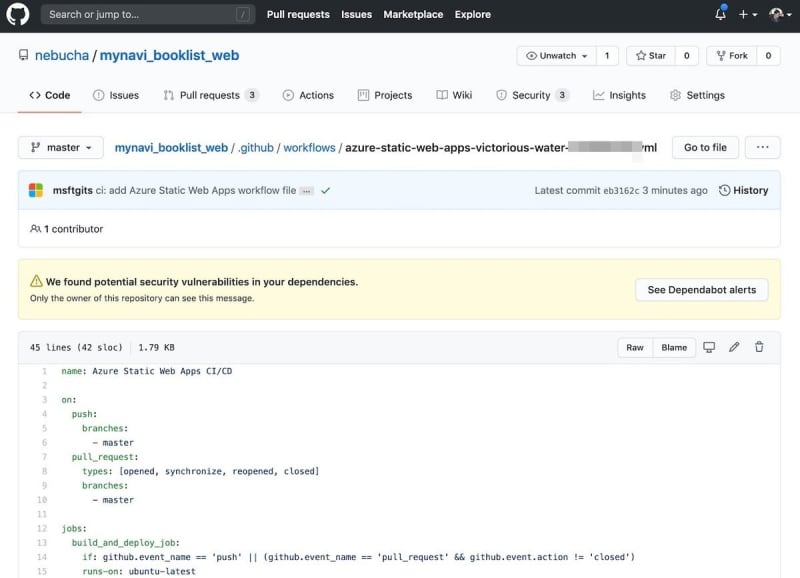Open commit eb3162c
The image size is (800, 578).
coord(621,191)
